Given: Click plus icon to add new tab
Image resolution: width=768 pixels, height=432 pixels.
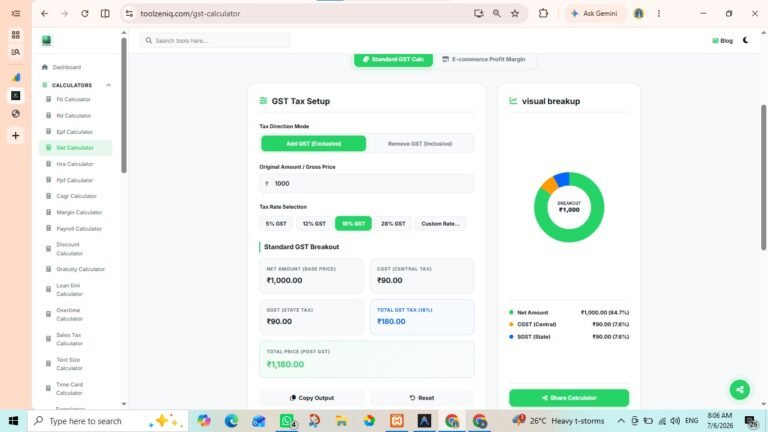Looking at the screenshot, I should pos(16,136).
